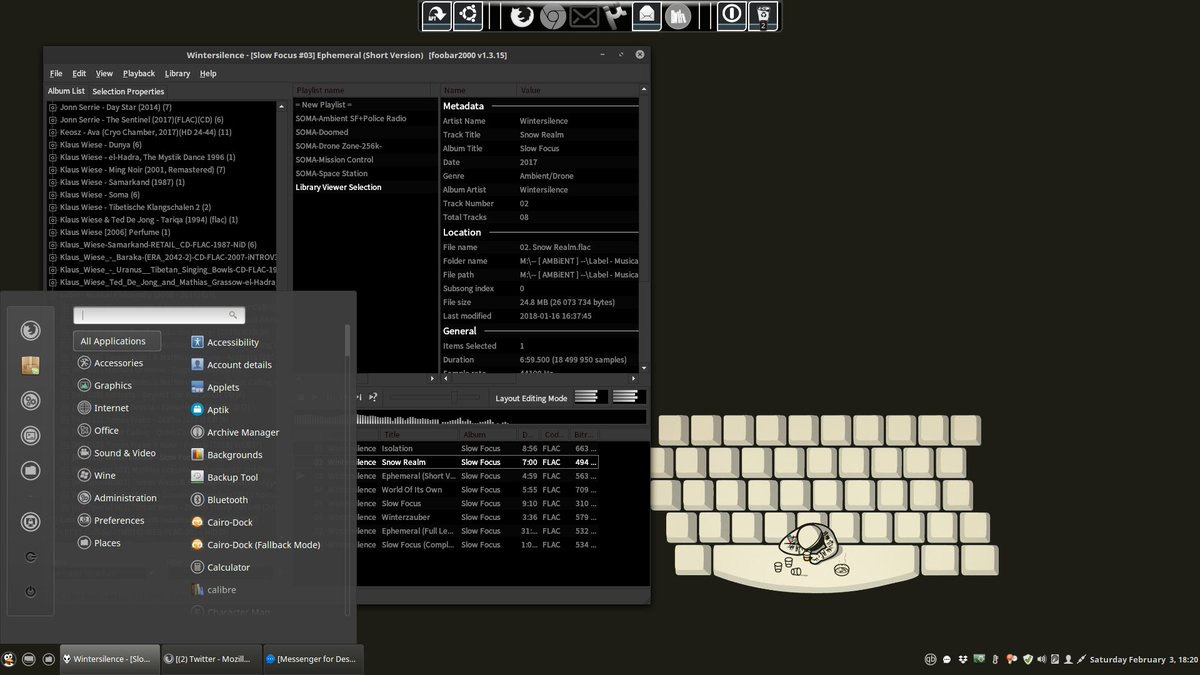
Task: Click the shield update tray icon
Action: [1027, 659]
